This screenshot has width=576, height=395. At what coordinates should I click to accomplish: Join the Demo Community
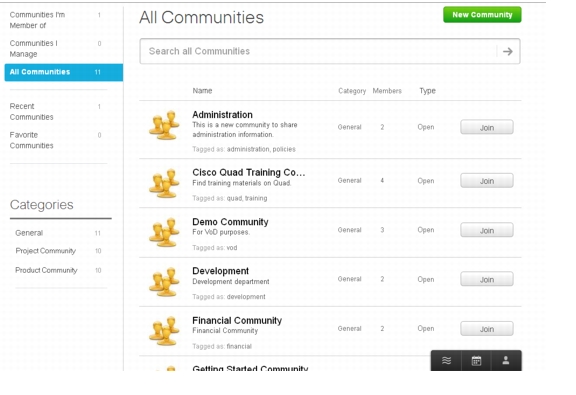click(x=487, y=230)
